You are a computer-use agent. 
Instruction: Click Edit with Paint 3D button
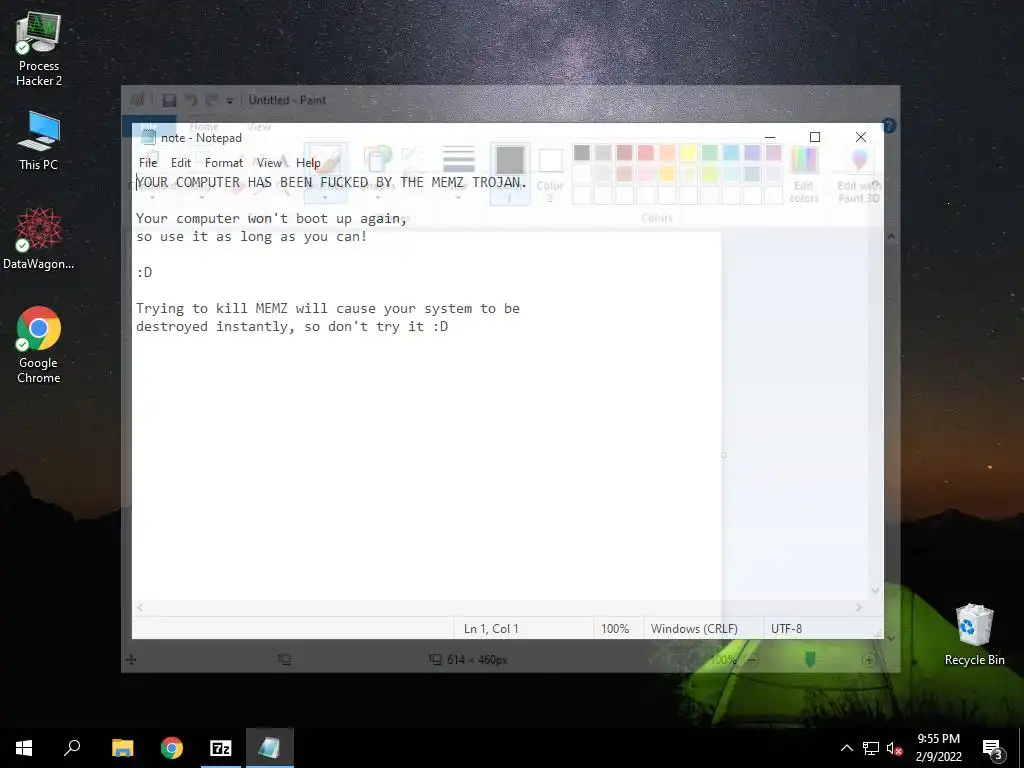point(859,174)
